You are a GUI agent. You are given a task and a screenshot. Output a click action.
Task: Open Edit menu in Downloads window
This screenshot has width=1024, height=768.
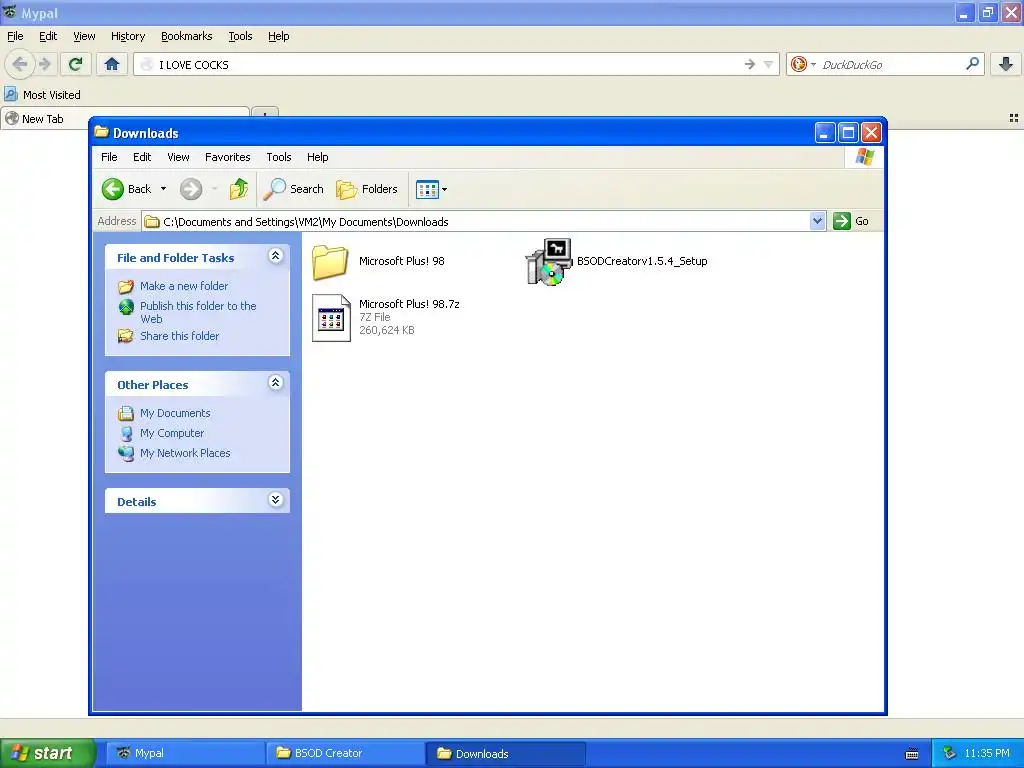click(142, 157)
